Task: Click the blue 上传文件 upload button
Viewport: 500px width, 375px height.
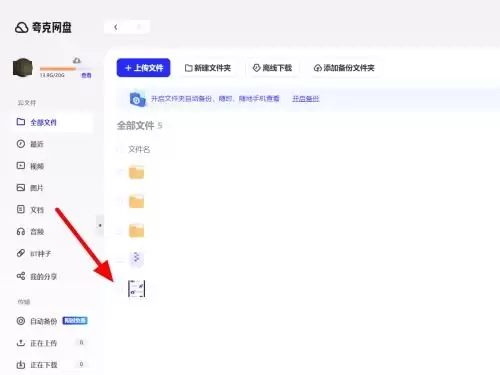Action: pyautogui.click(x=143, y=68)
